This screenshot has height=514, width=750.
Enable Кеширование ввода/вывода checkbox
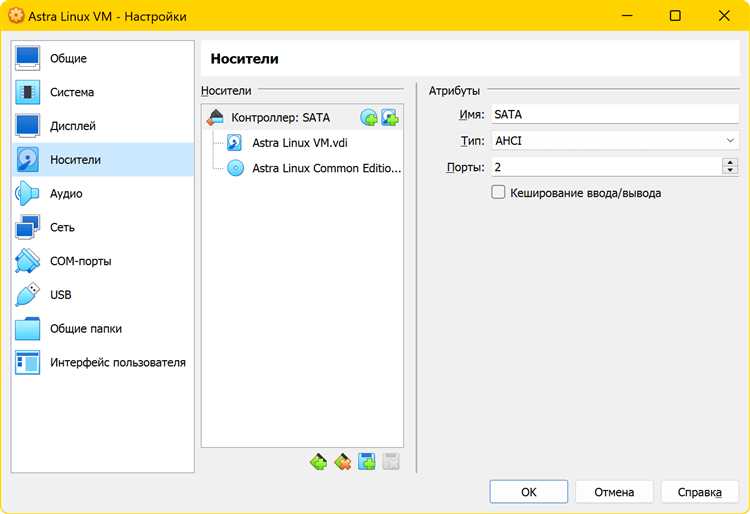(498, 192)
